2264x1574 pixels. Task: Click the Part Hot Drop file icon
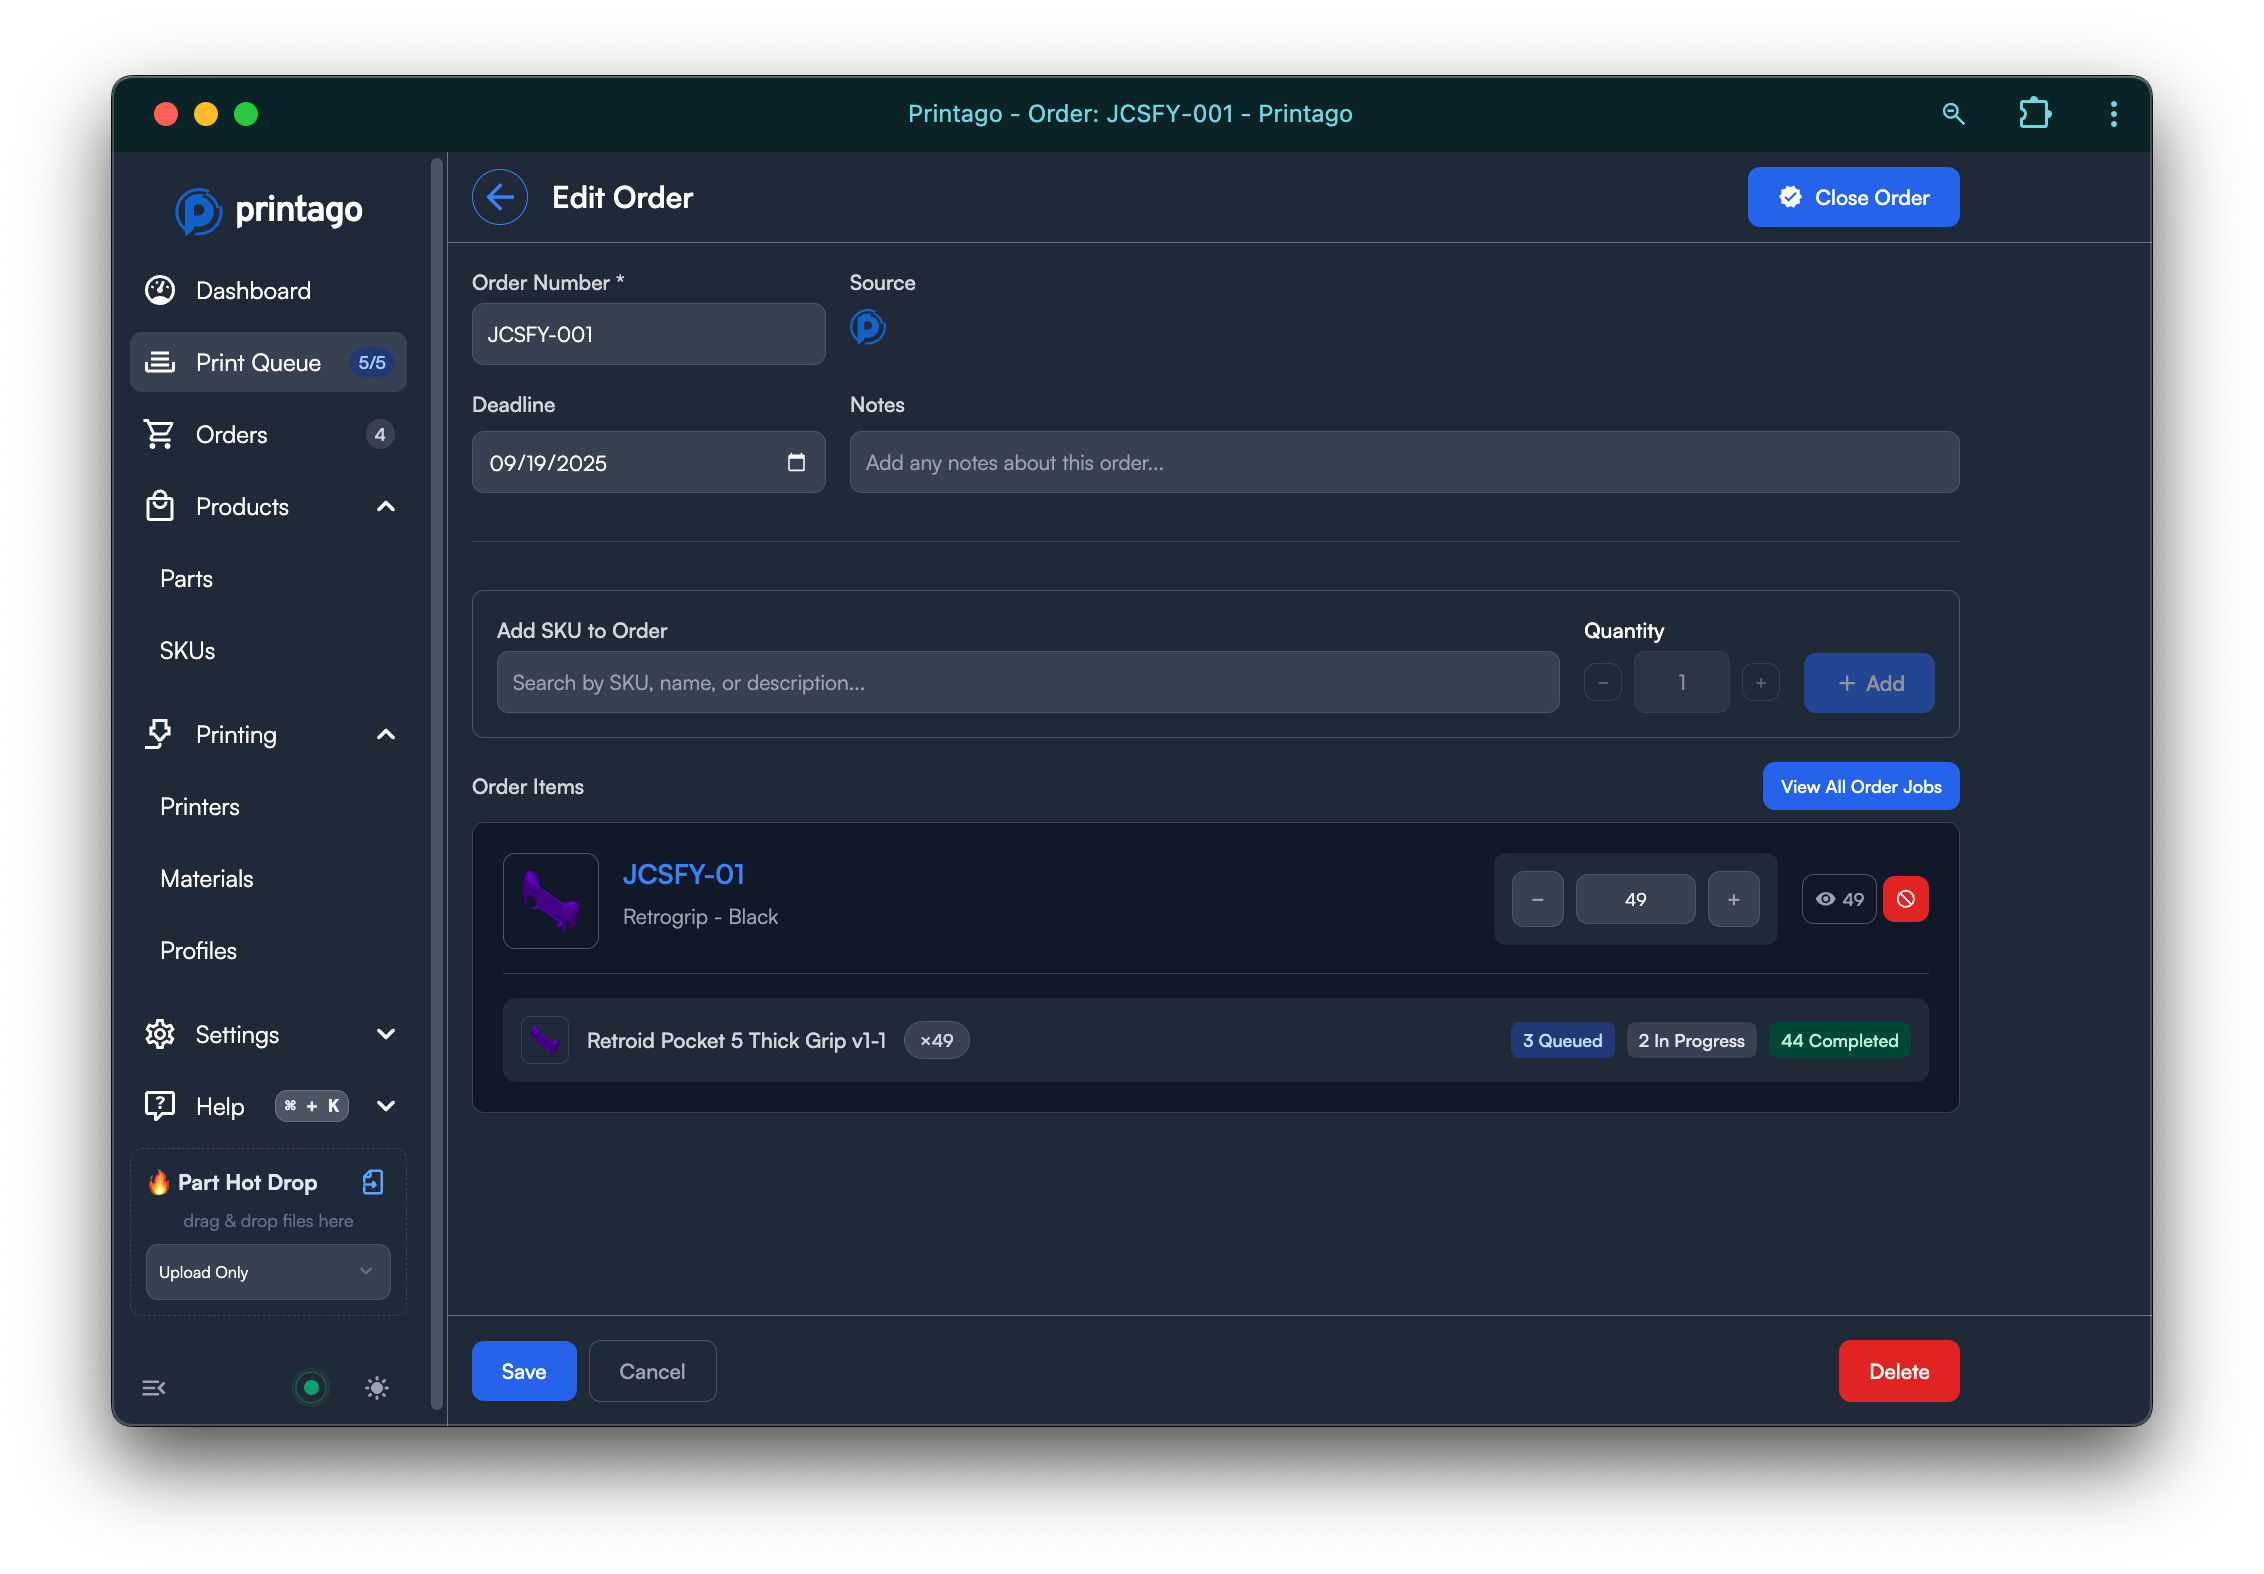(373, 1182)
